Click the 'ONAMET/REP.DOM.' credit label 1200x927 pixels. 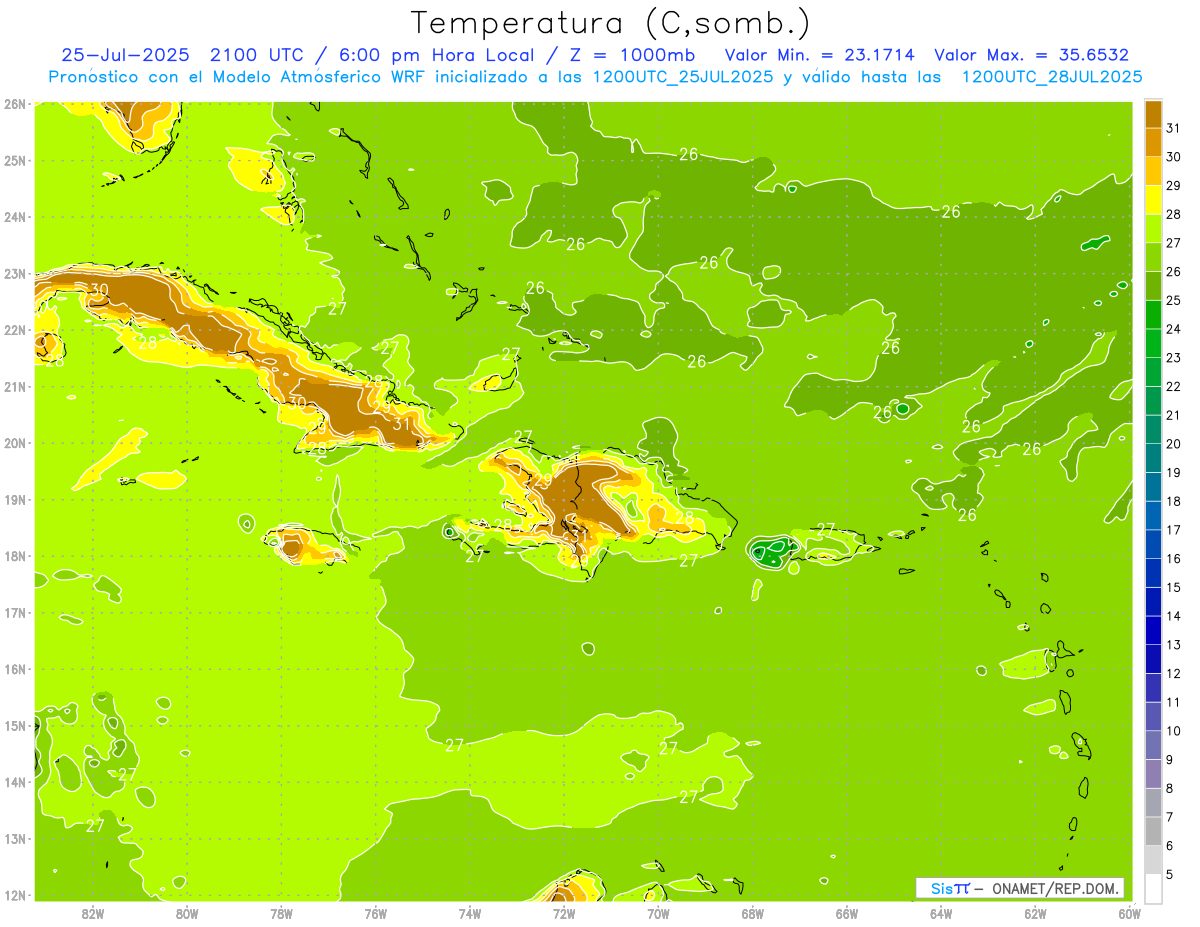(x=1053, y=888)
